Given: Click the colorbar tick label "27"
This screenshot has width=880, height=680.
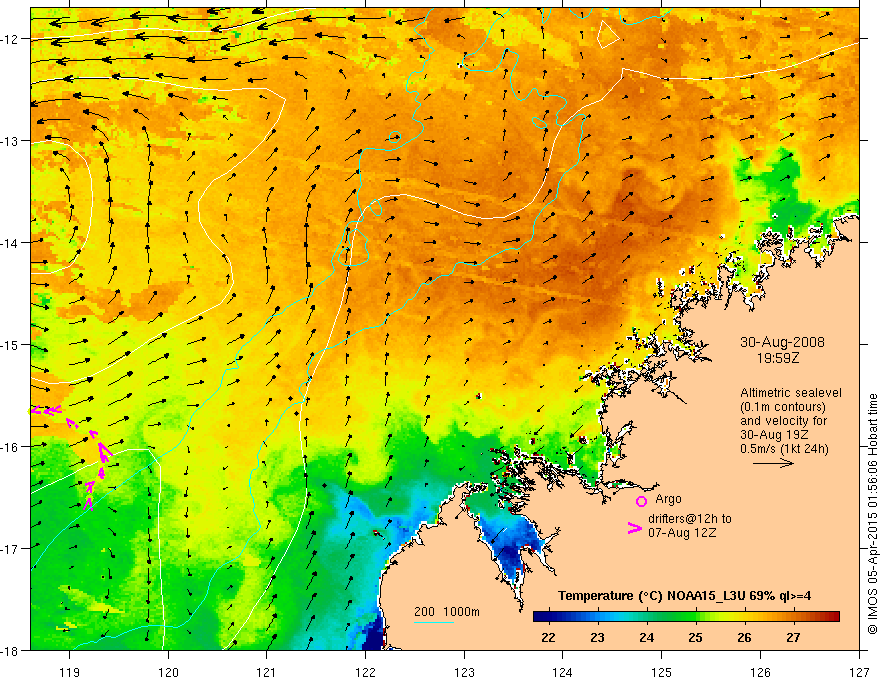Looking at the screenshot, I should pyautogui.click(x=793, y=637).
